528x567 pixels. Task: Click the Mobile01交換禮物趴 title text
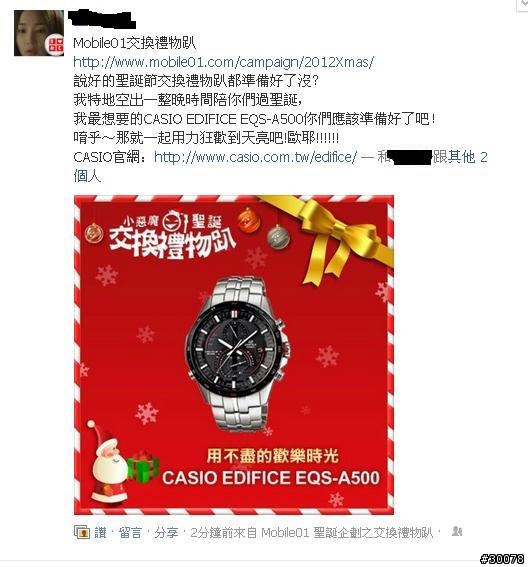[x=135, y=43]
